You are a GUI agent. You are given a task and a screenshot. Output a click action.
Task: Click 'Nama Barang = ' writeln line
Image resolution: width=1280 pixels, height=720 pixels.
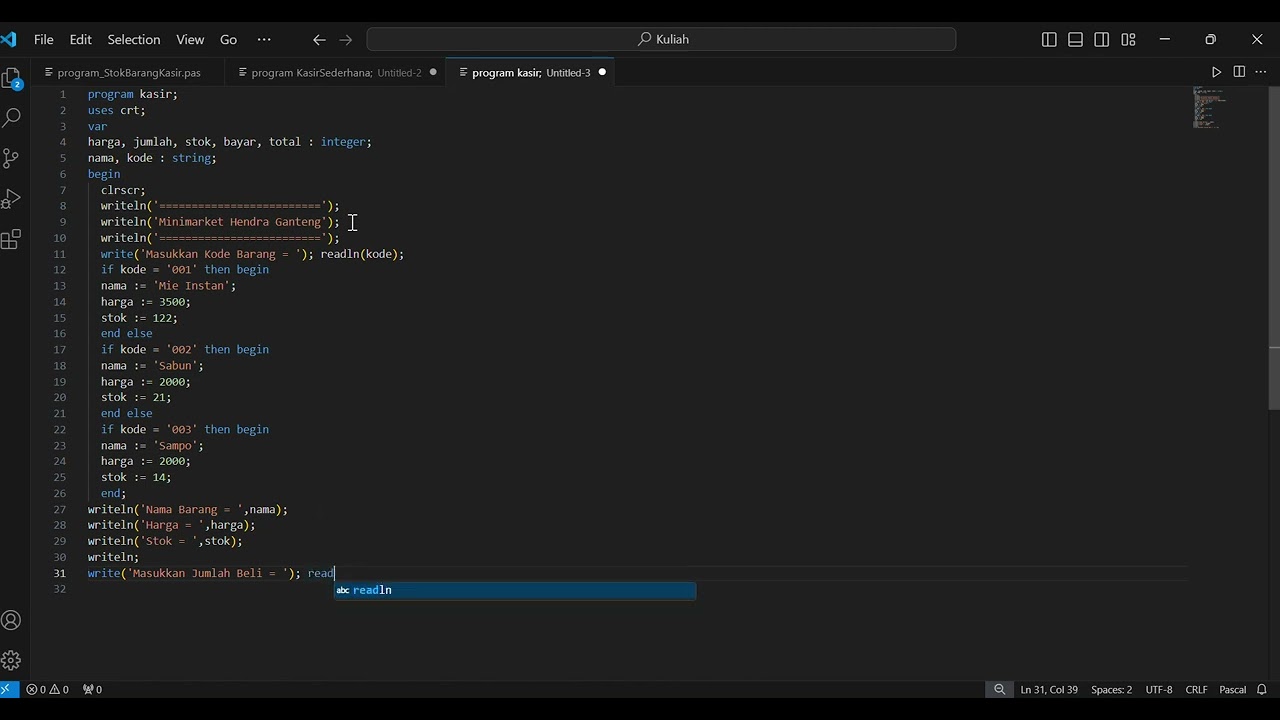(188, 510)
